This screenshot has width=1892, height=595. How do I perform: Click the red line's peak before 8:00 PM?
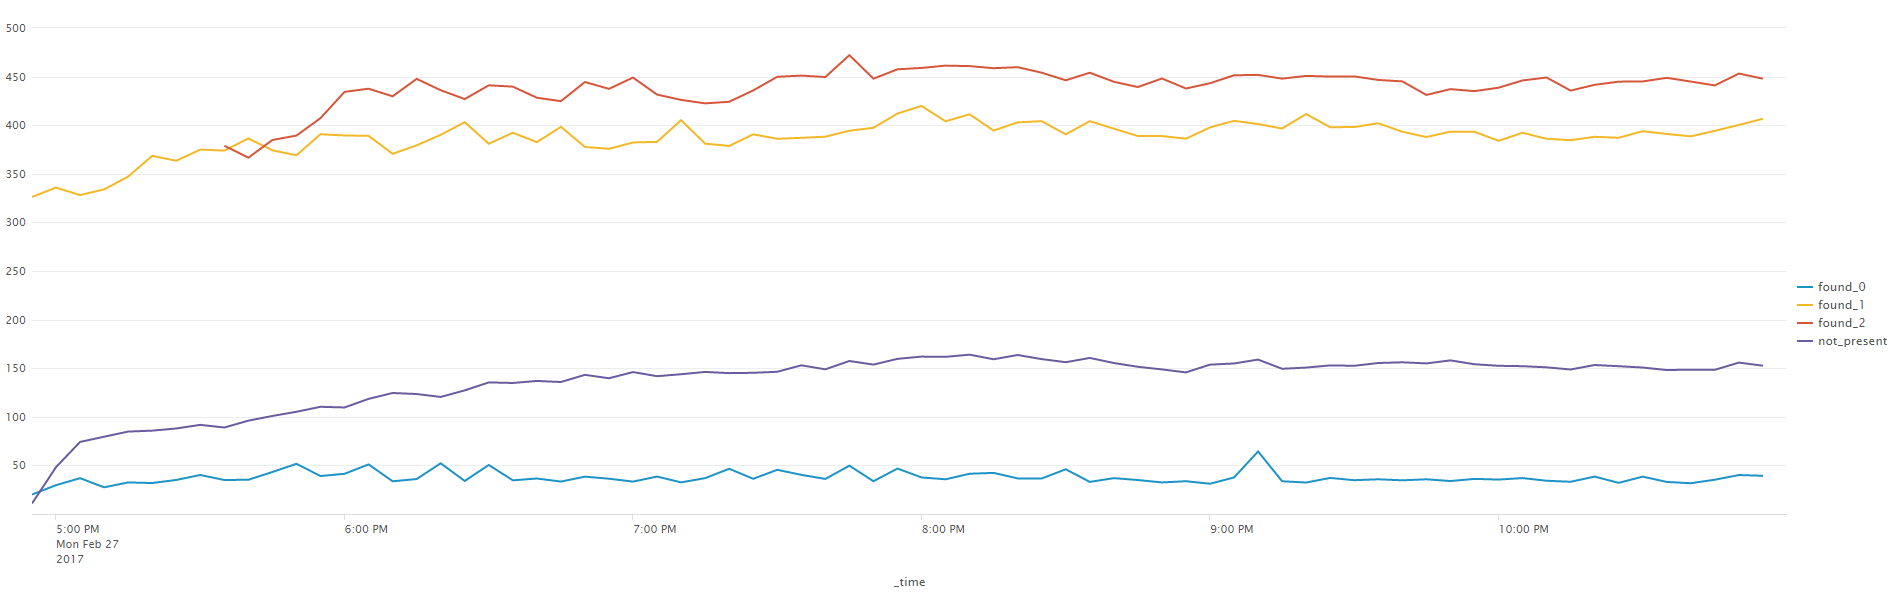click(x=849, y=55)
